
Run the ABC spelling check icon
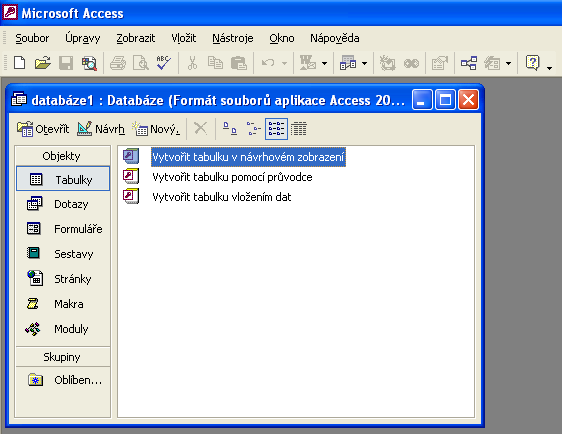pyautogui.click(x=163, y=63)
